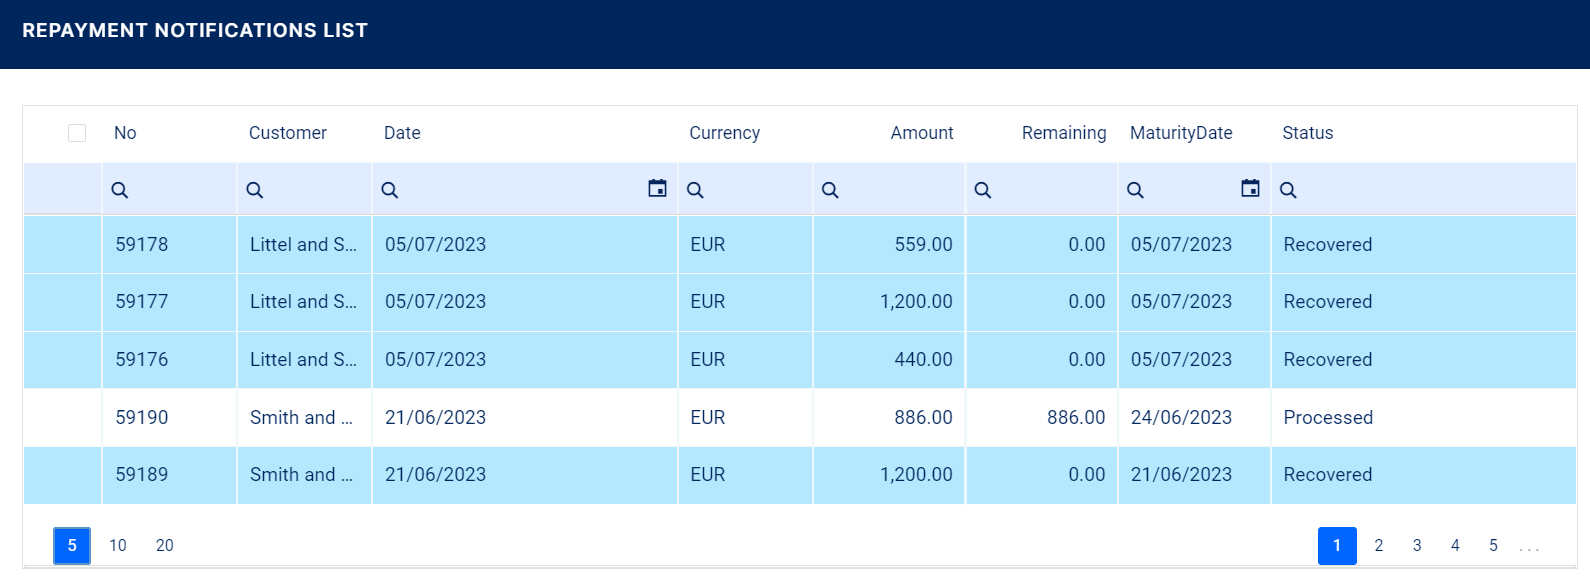The image size is (1590, 579).
Task: Set page size to 10 rows
Action: tap(118, 545)
